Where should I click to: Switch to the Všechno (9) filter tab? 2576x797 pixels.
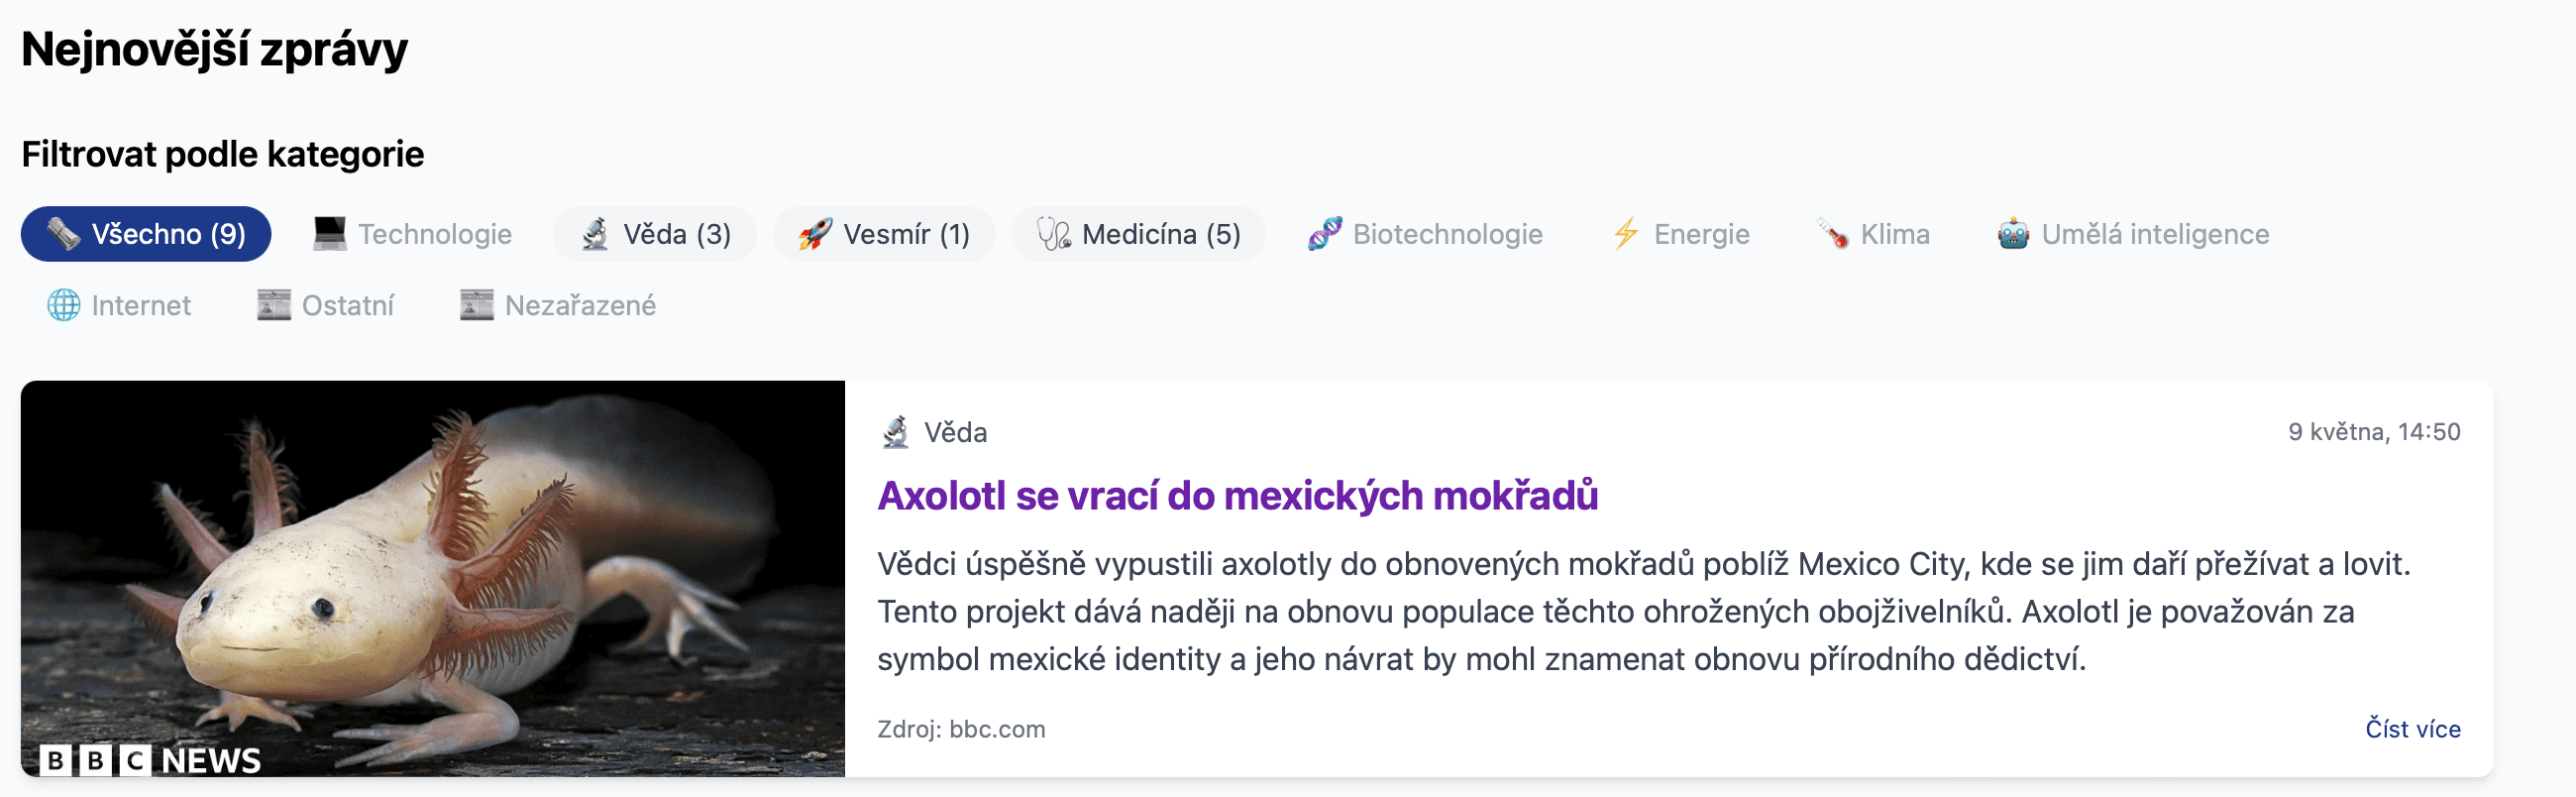pos(145,233)
